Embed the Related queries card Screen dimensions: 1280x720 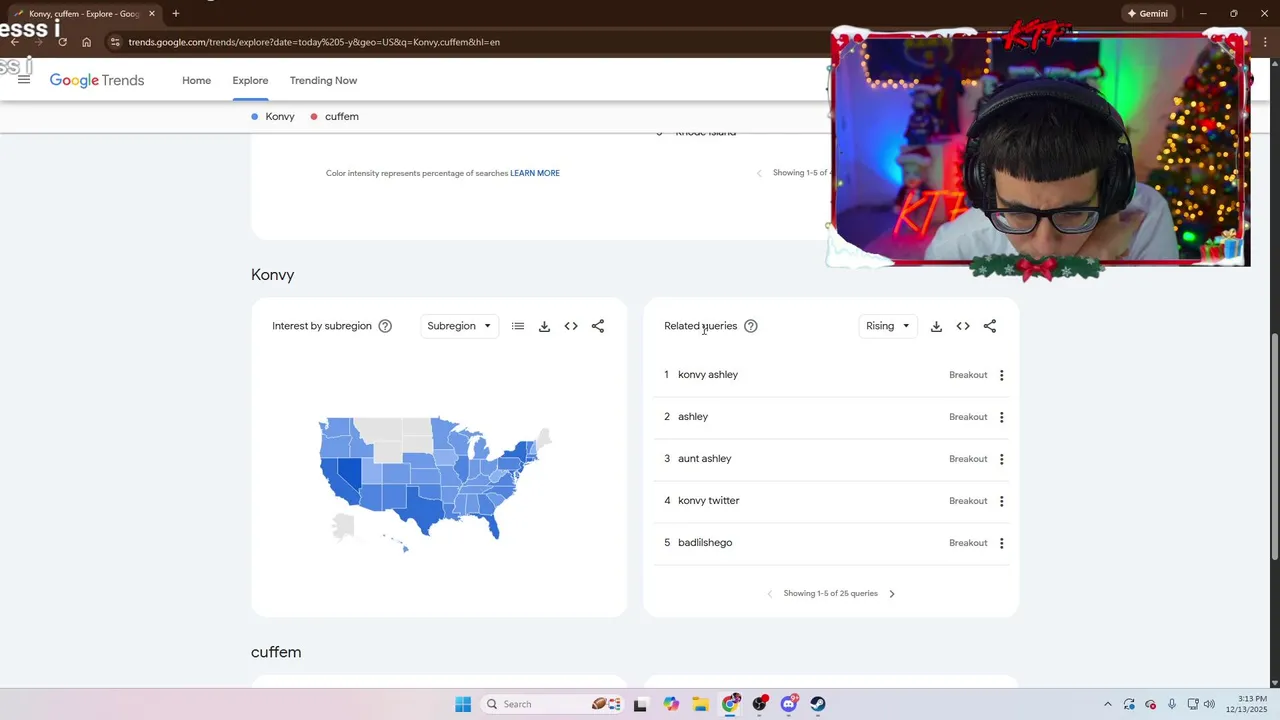[963, 326]
